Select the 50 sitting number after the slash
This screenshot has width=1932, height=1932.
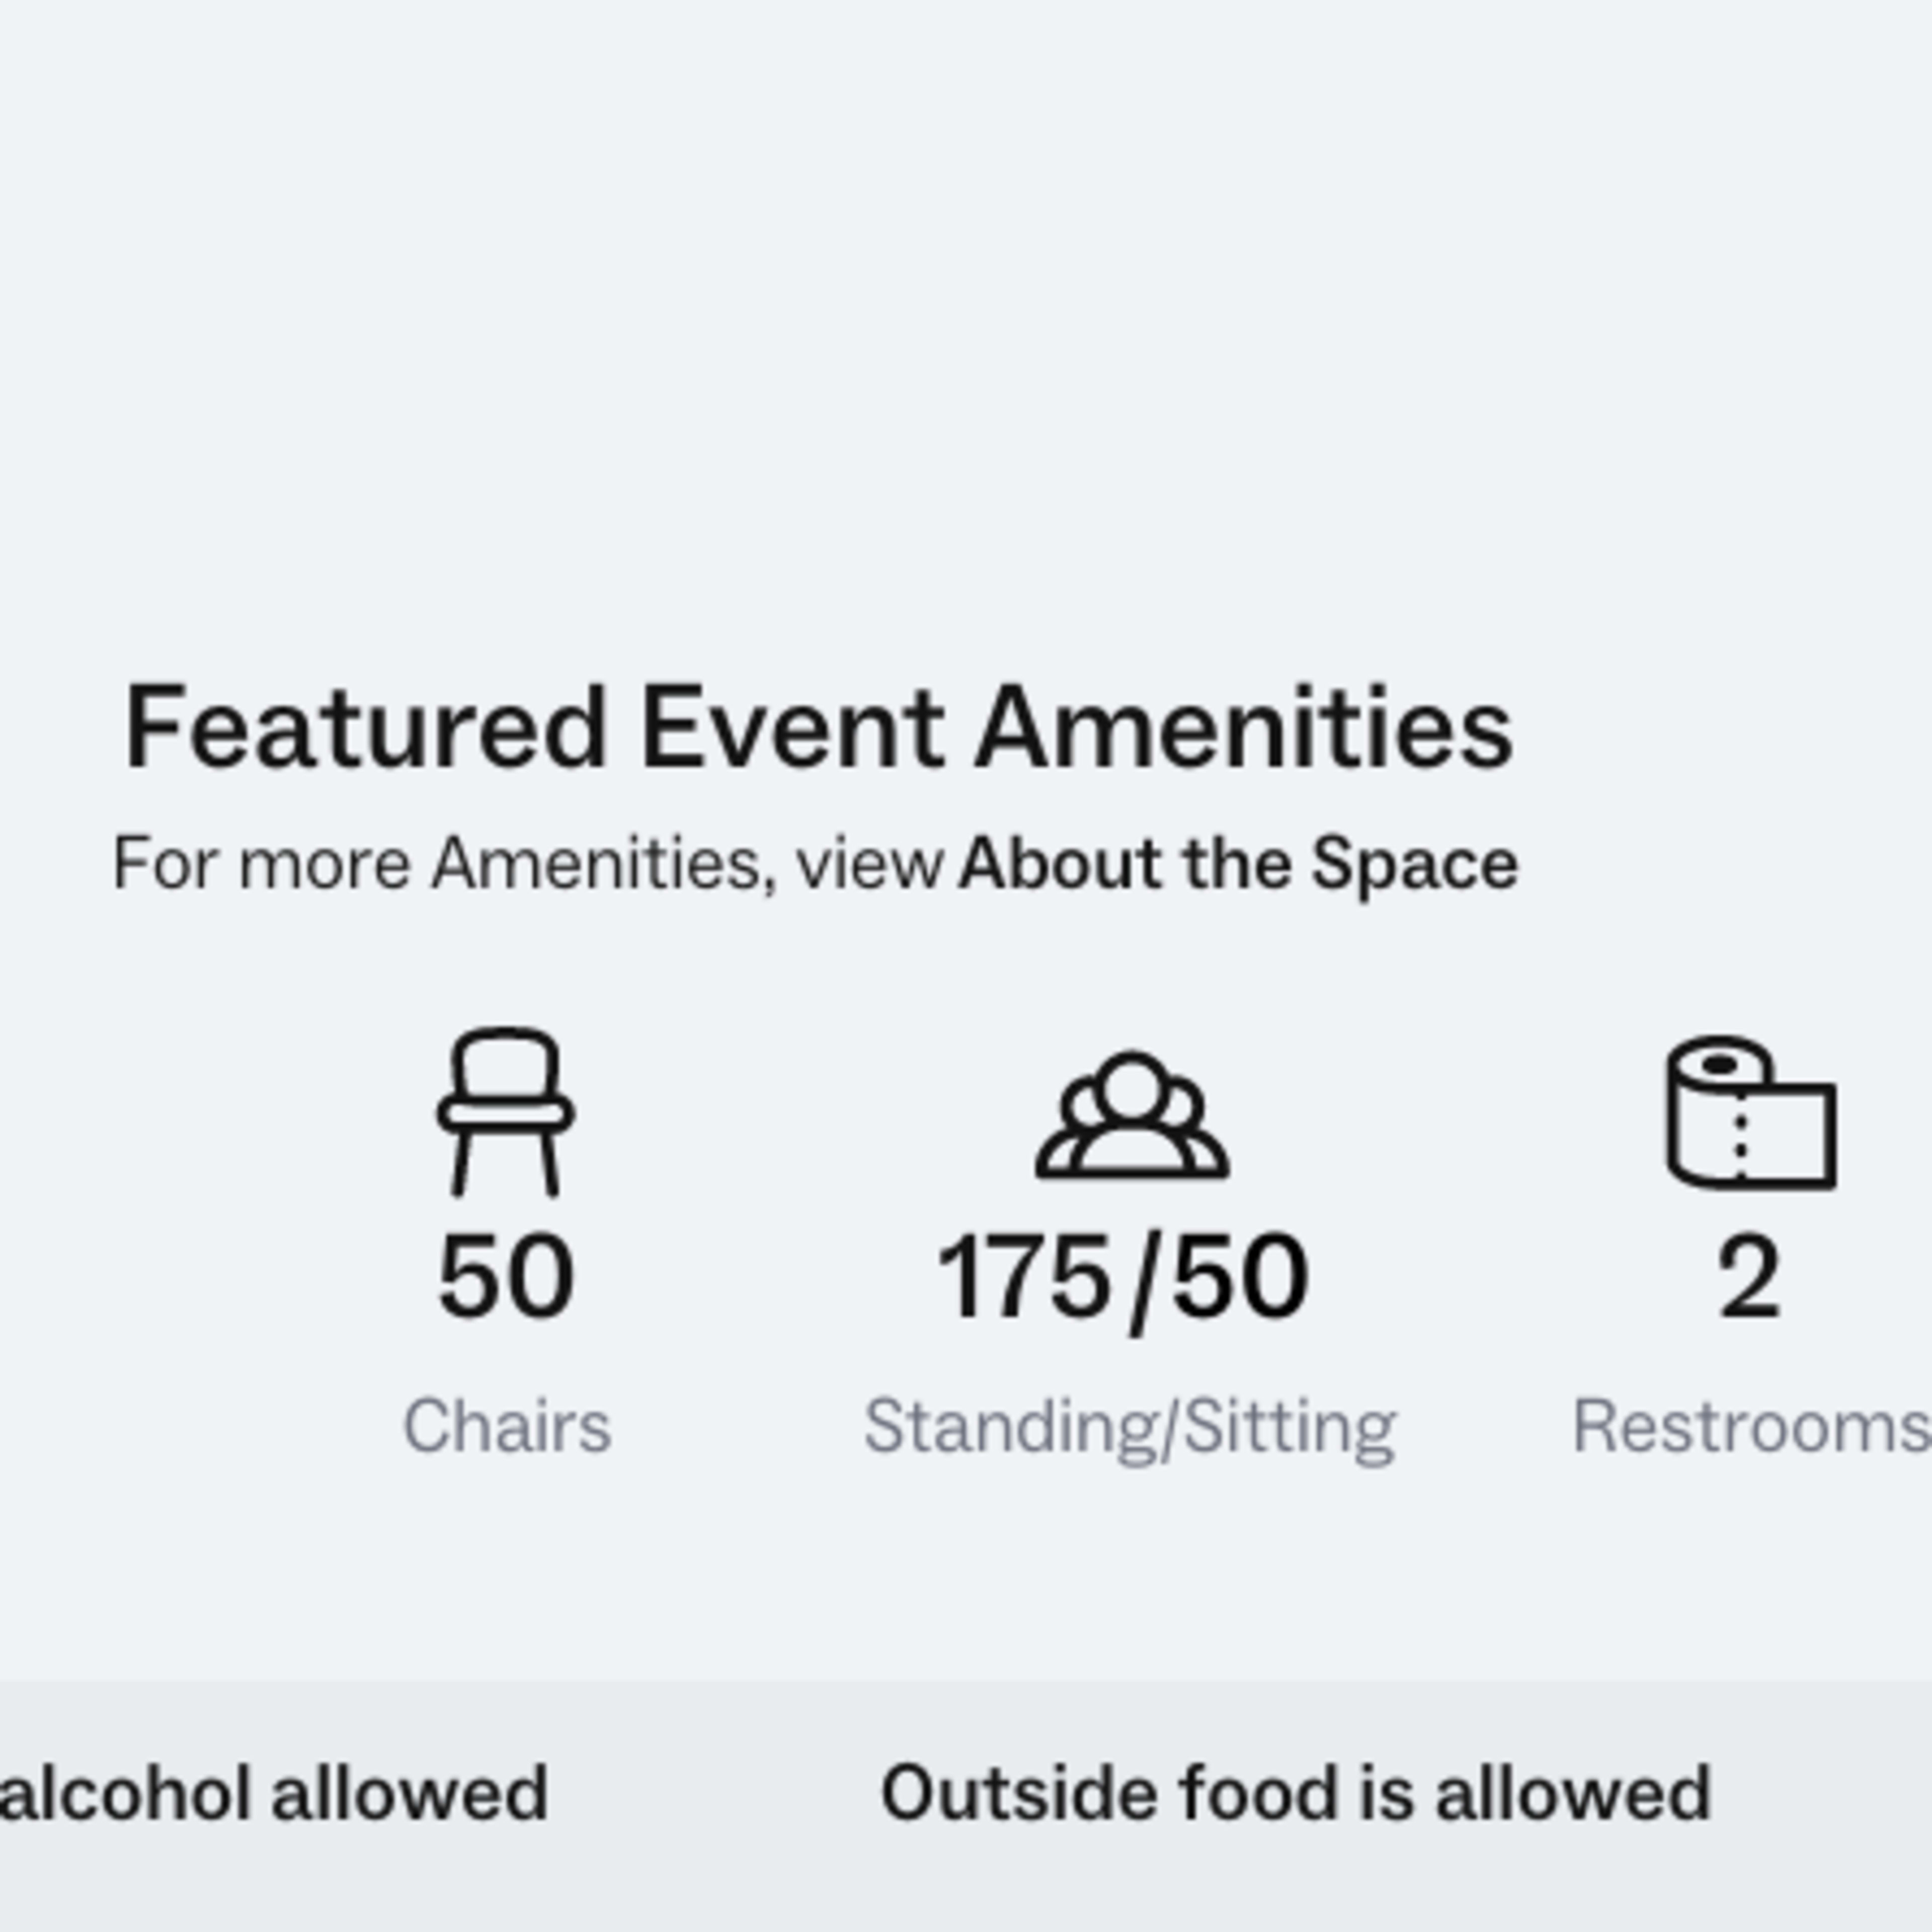point(1240,1276)
